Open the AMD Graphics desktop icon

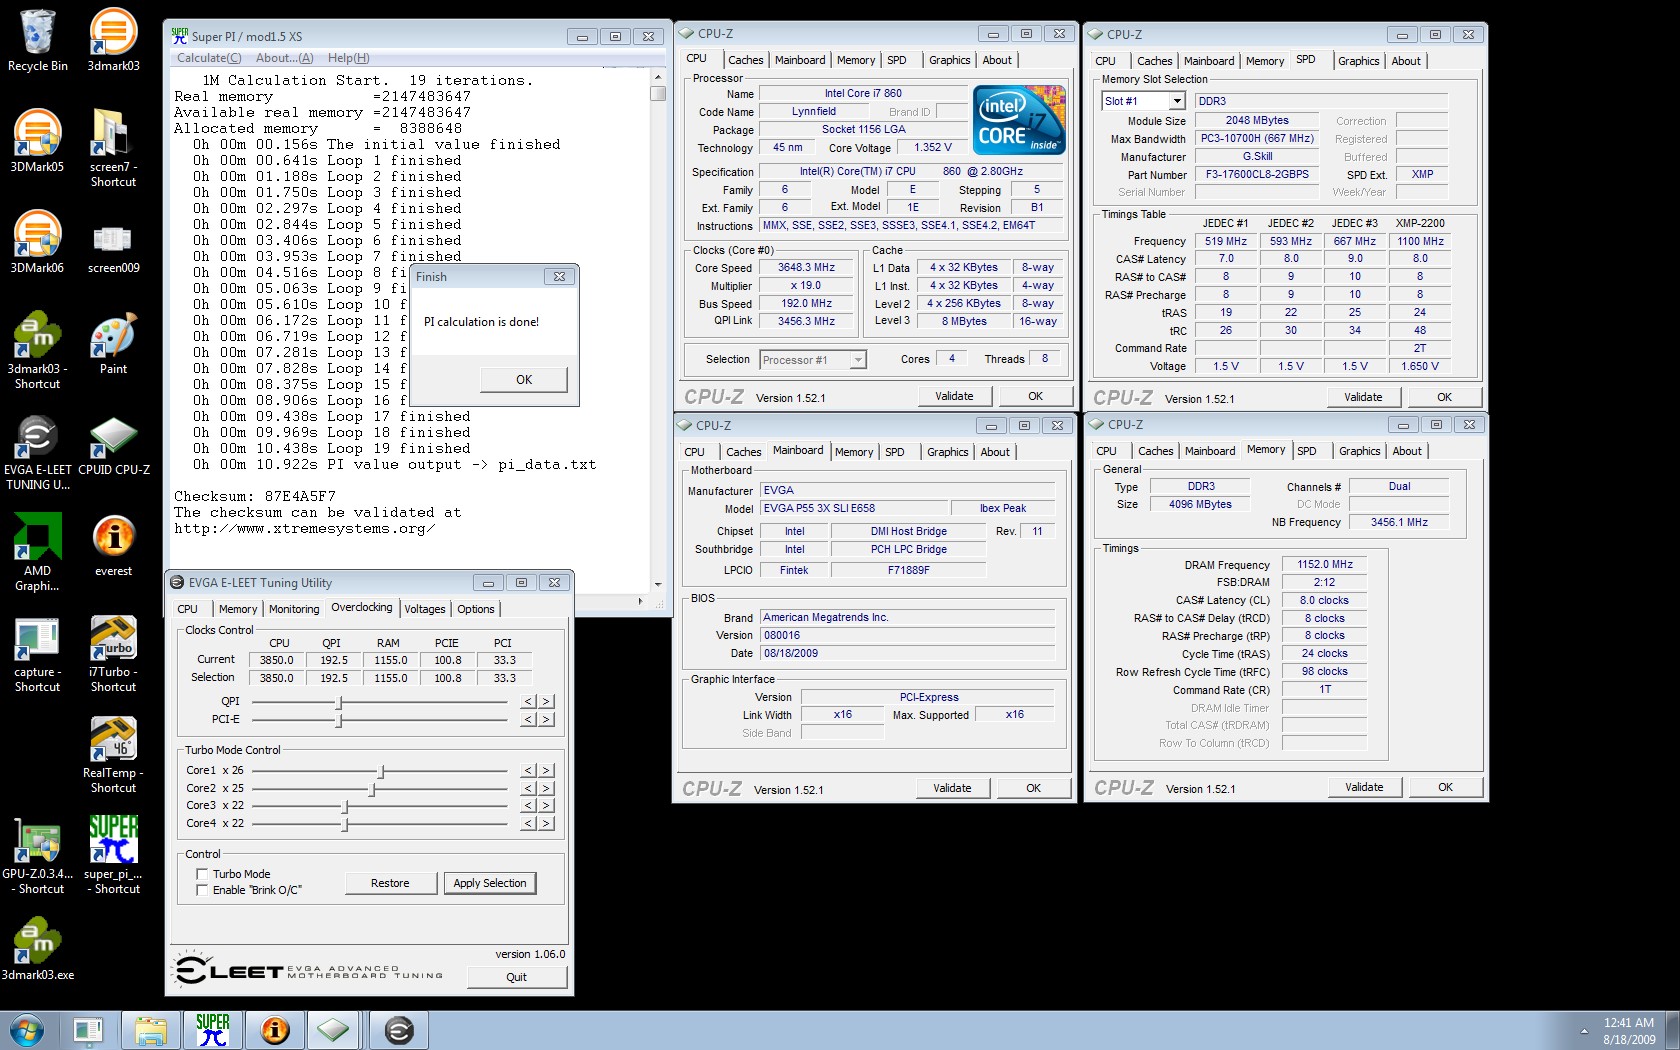37,552
